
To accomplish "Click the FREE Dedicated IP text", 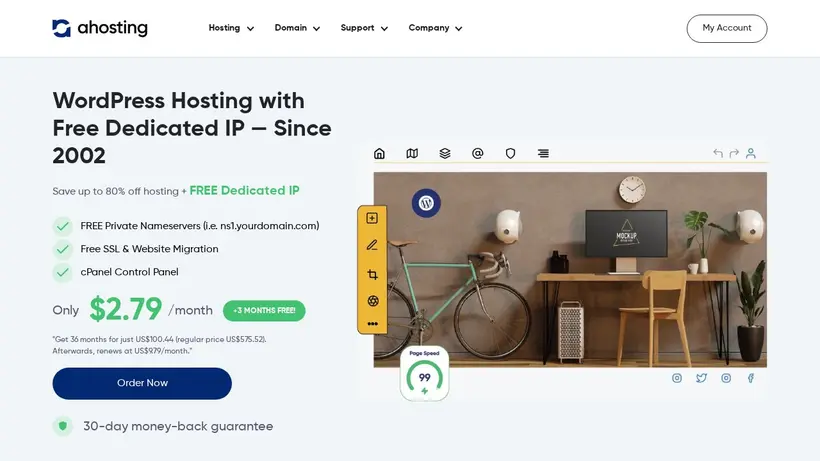I will (244, 190).
